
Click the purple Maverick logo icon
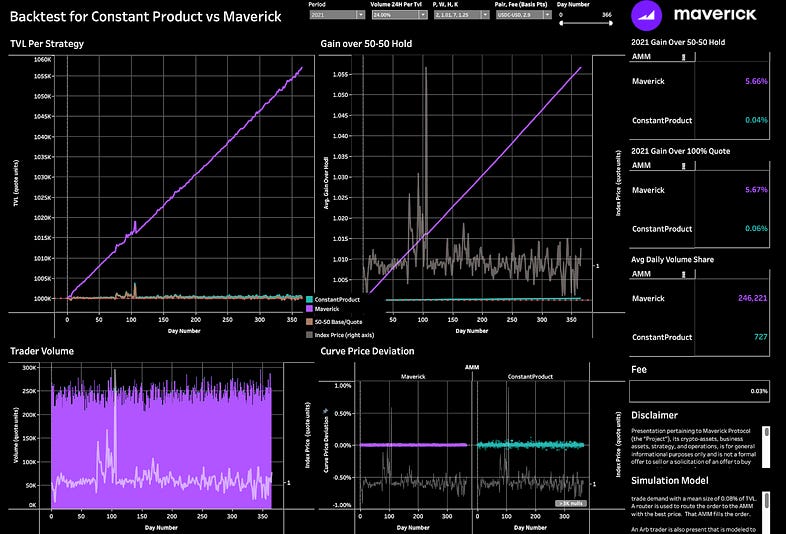[x=646, y=16]
